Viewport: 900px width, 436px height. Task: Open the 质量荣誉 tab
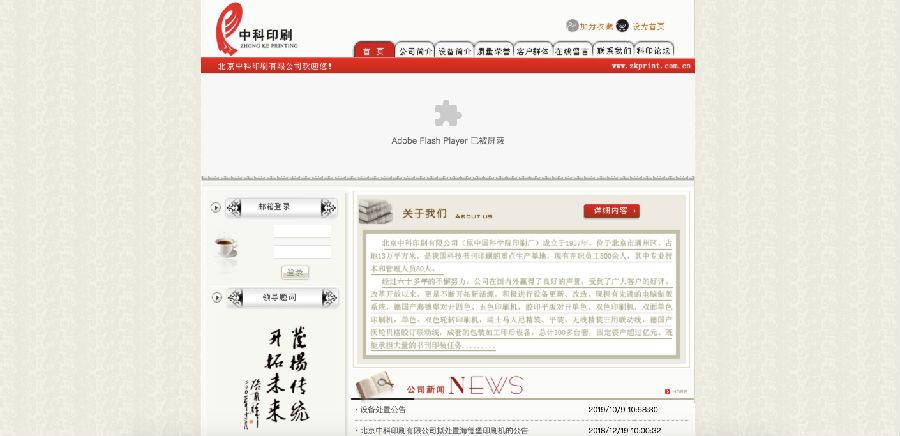(x=494, y=50)
